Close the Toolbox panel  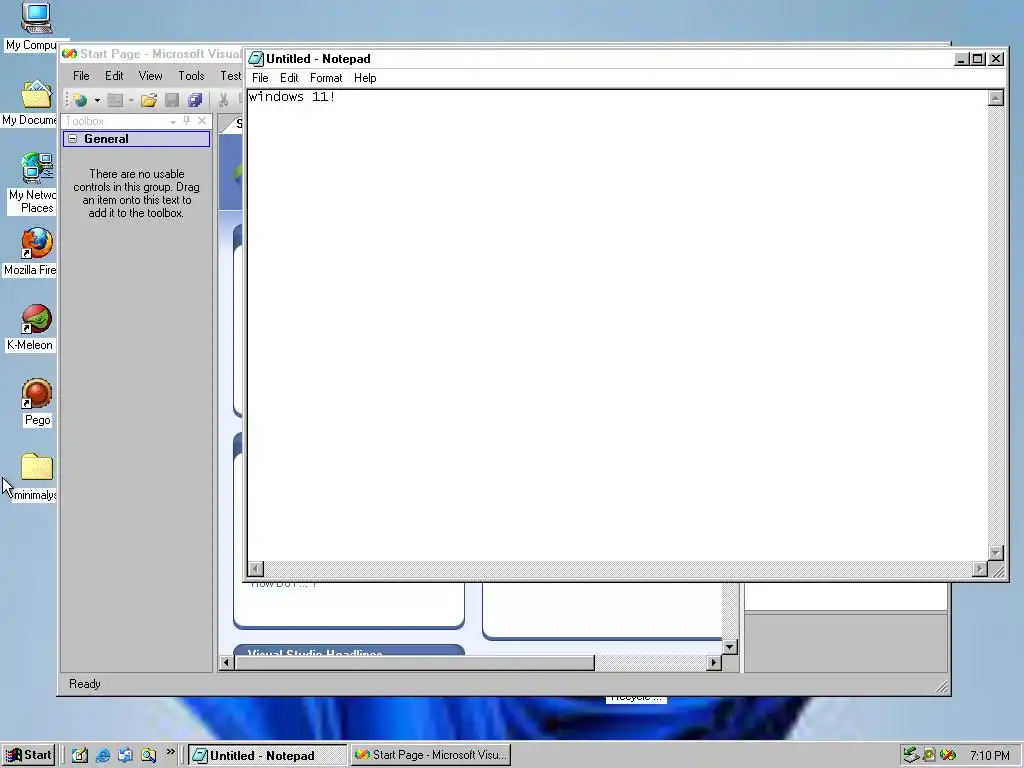coord(202,121)
